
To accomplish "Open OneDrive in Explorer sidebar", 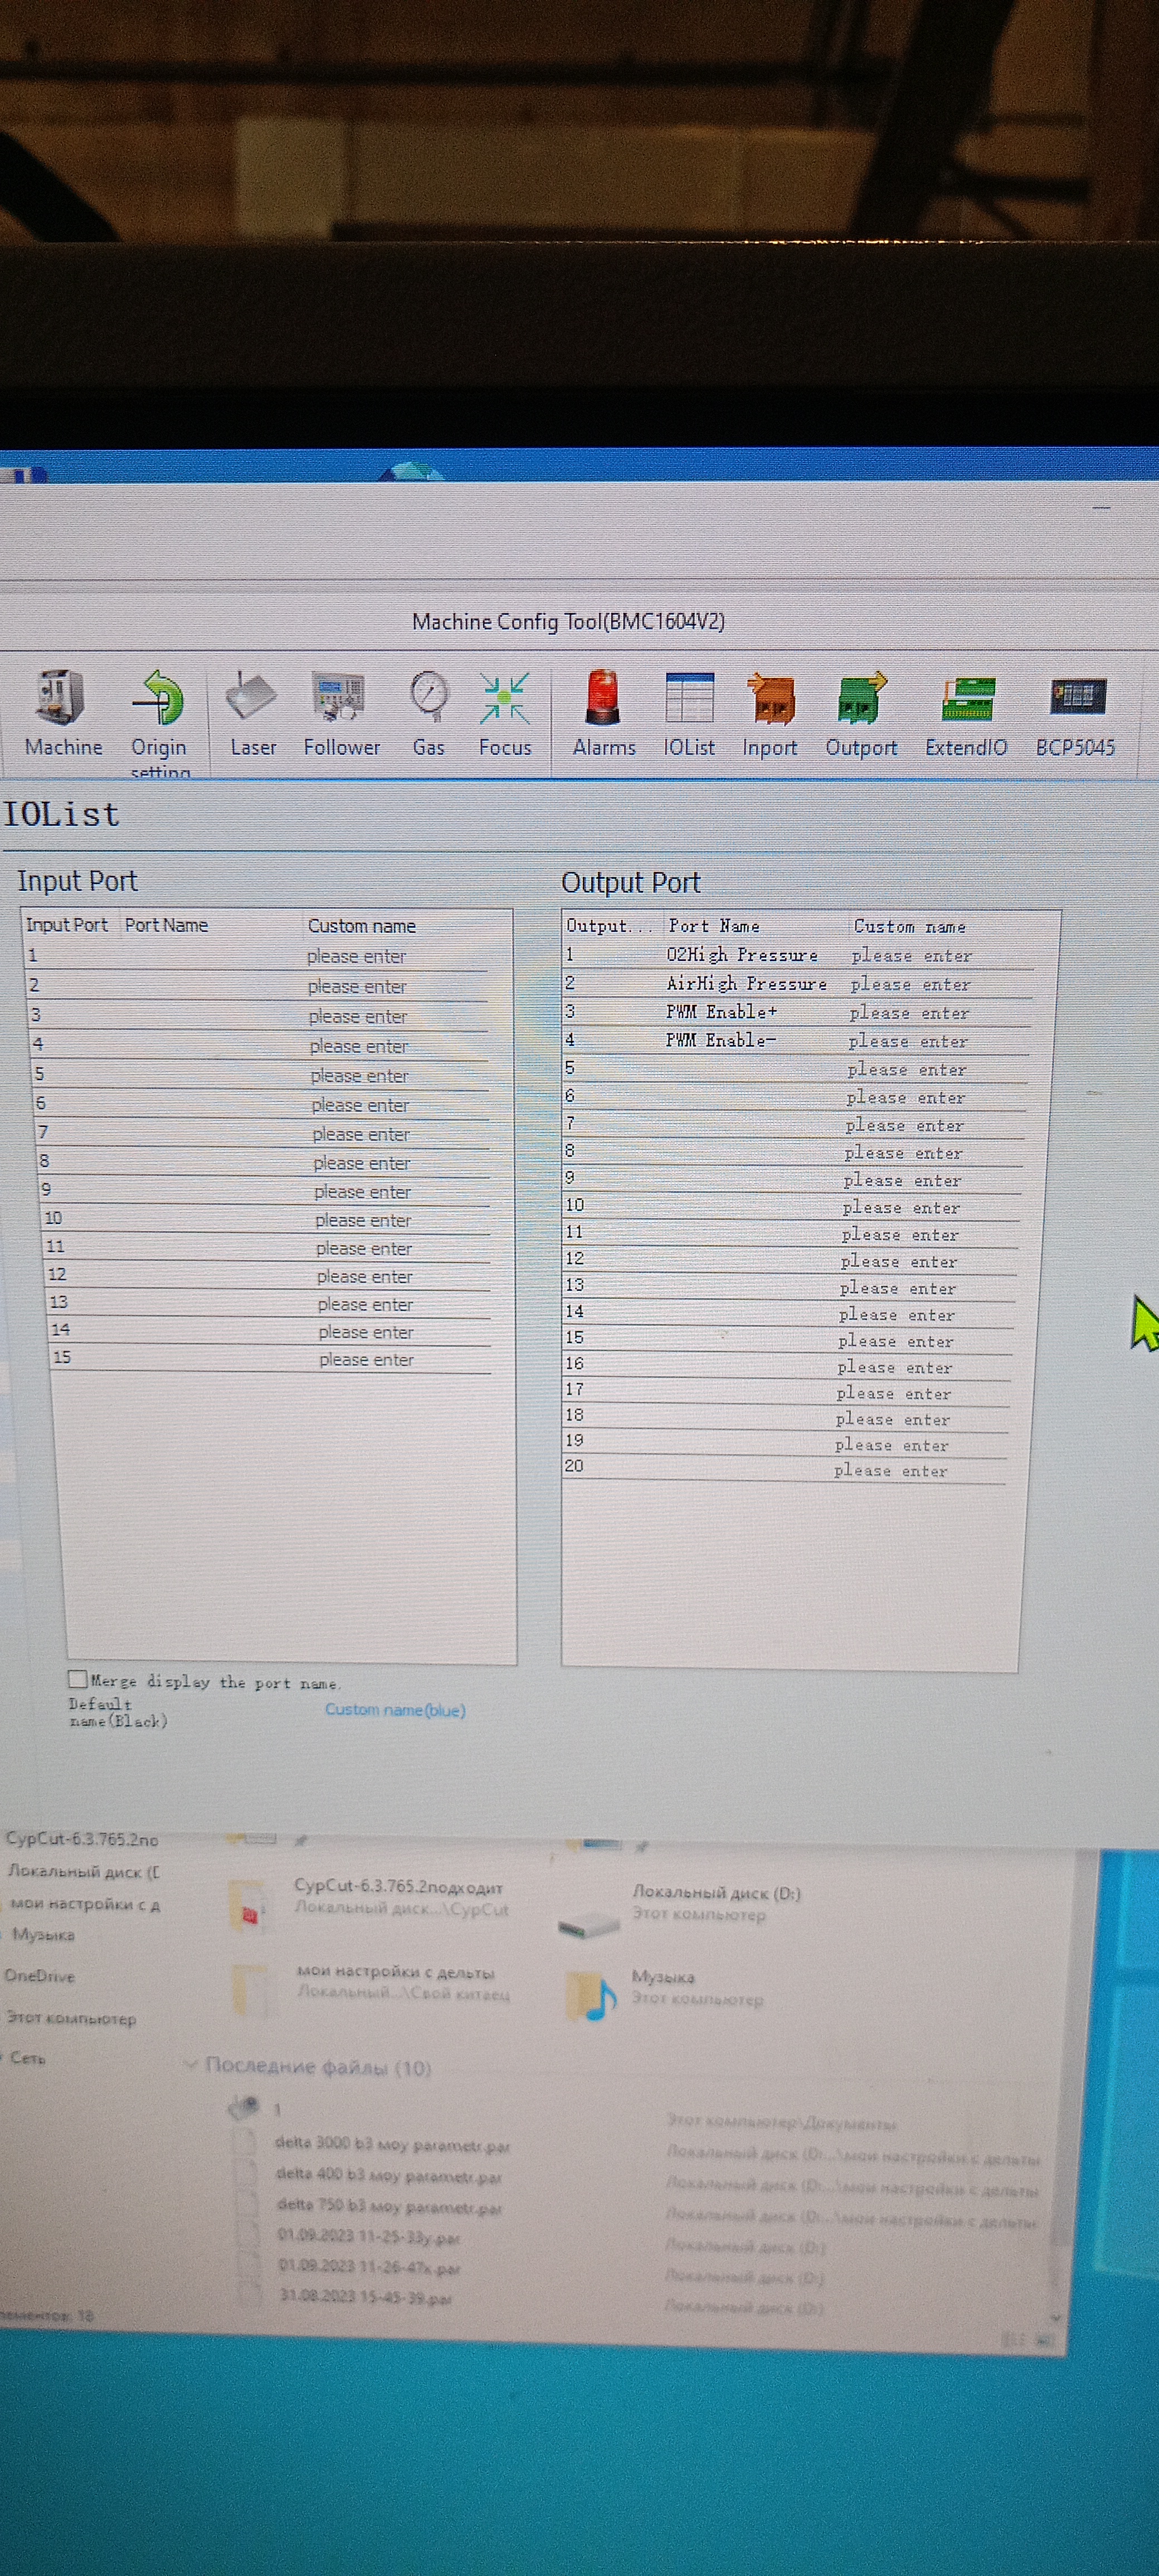I will coord(40,1976).
